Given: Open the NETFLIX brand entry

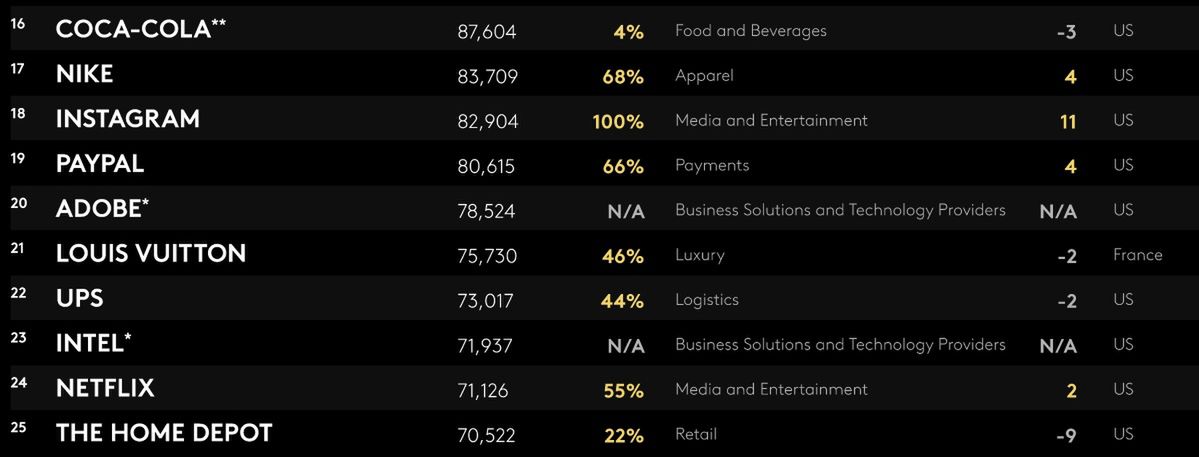Looking at the screenshot, I should 105,389.
